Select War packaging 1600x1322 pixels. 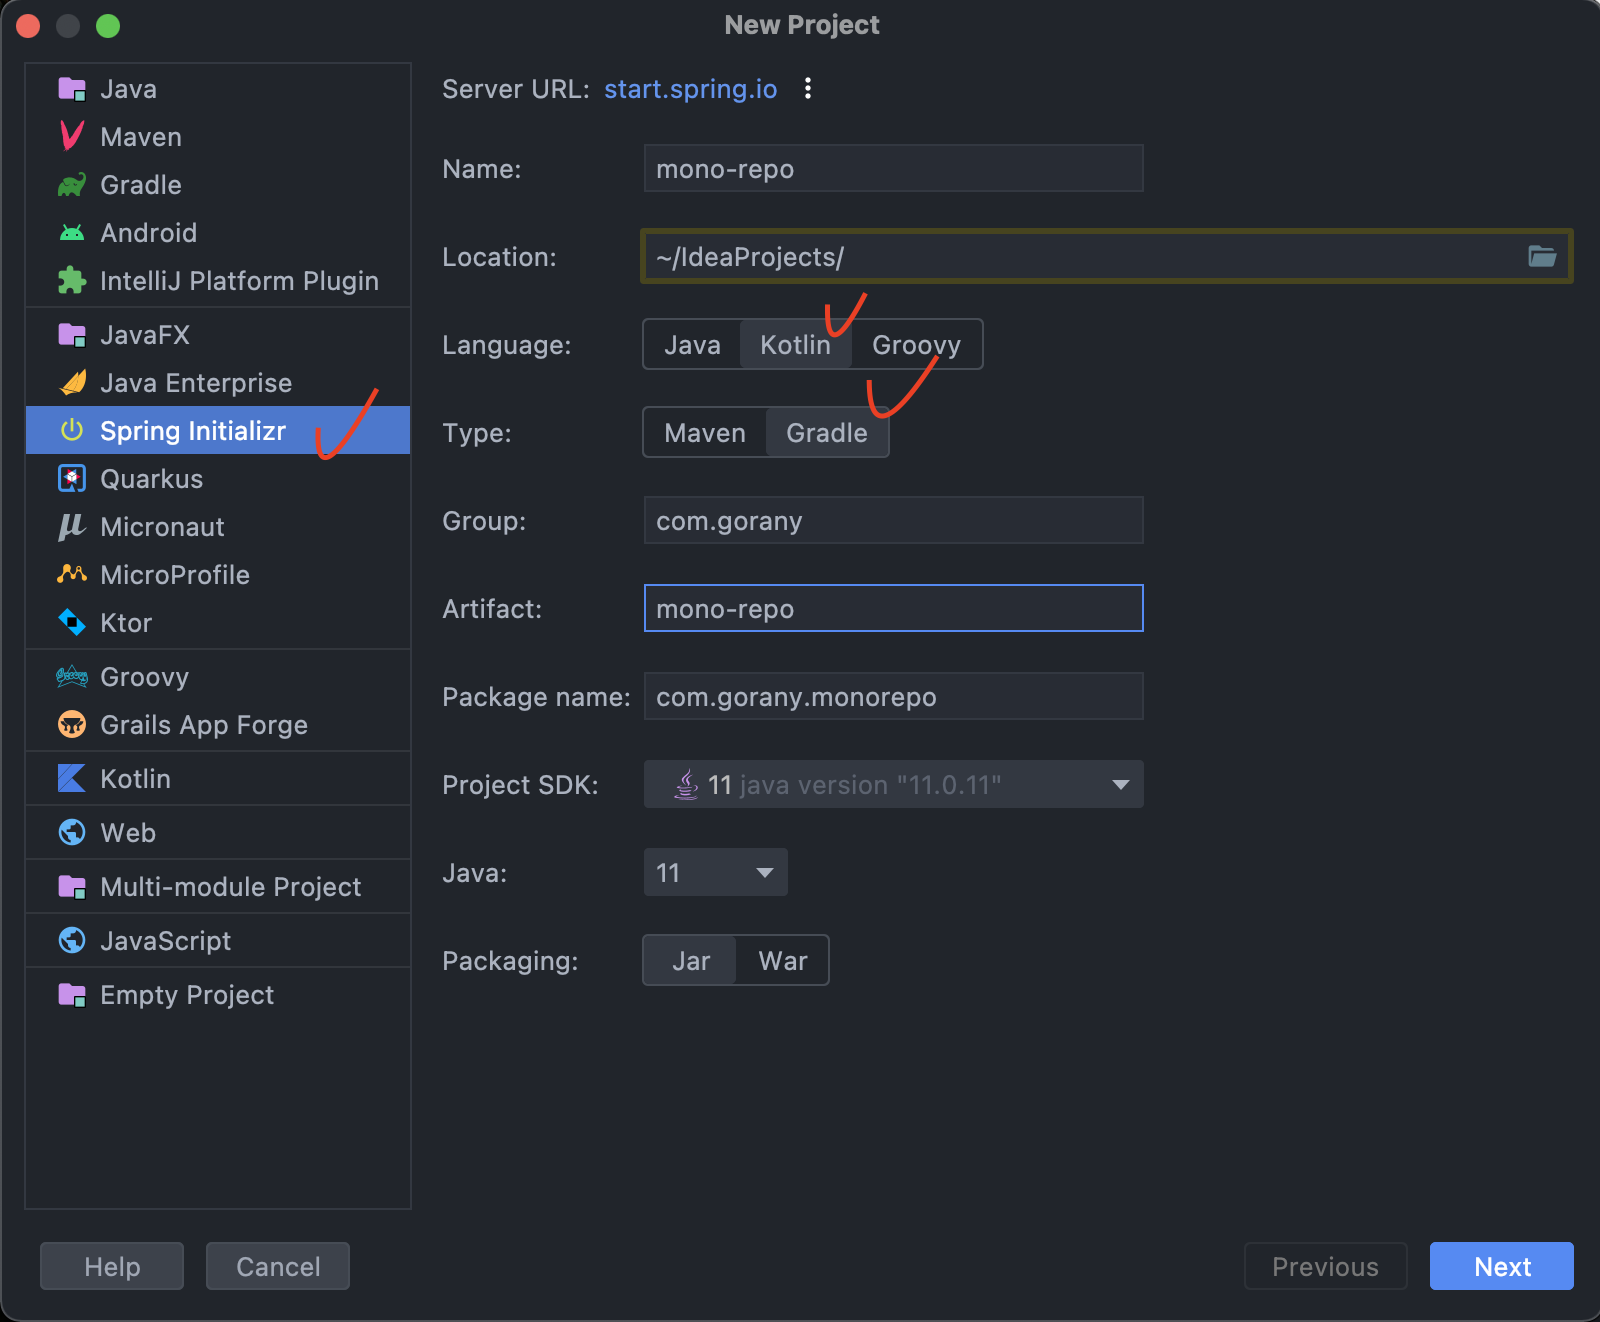point(783,961)
